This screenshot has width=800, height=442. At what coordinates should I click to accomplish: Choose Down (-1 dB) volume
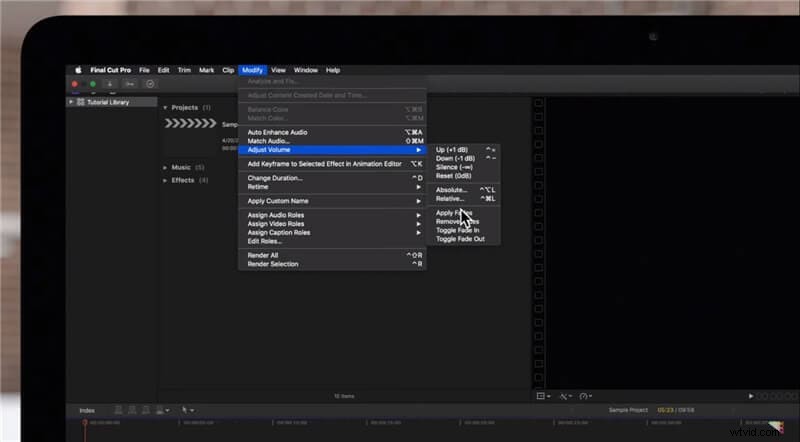click(464, 158)
